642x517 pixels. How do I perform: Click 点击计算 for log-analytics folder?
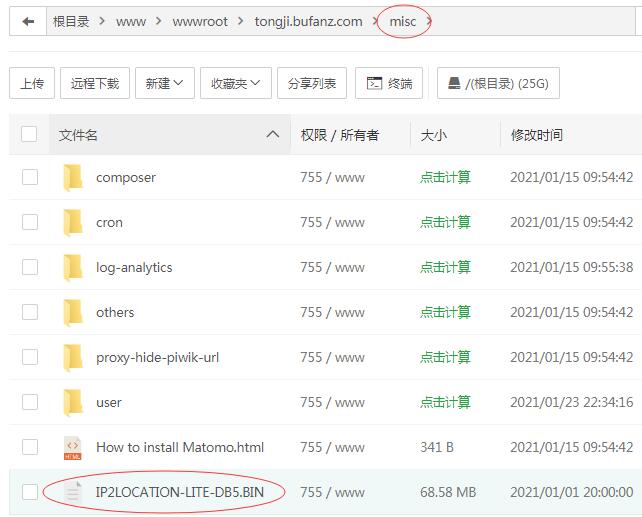(x=445, y=267)
